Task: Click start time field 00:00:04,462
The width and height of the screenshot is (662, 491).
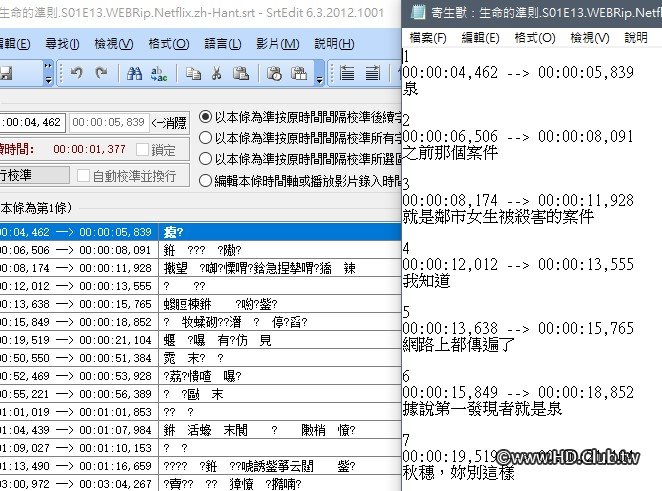Action: point(33,123)
